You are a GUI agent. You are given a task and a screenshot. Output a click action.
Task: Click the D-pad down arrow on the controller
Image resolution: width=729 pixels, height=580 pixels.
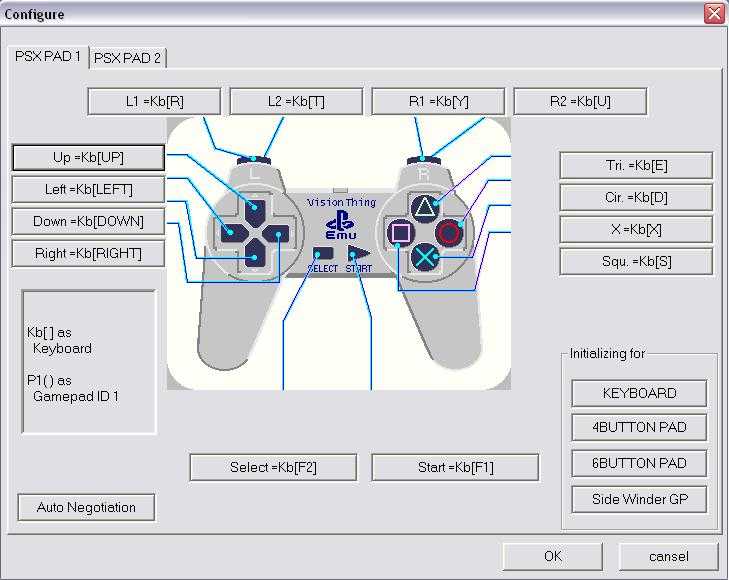pos(255,254)
